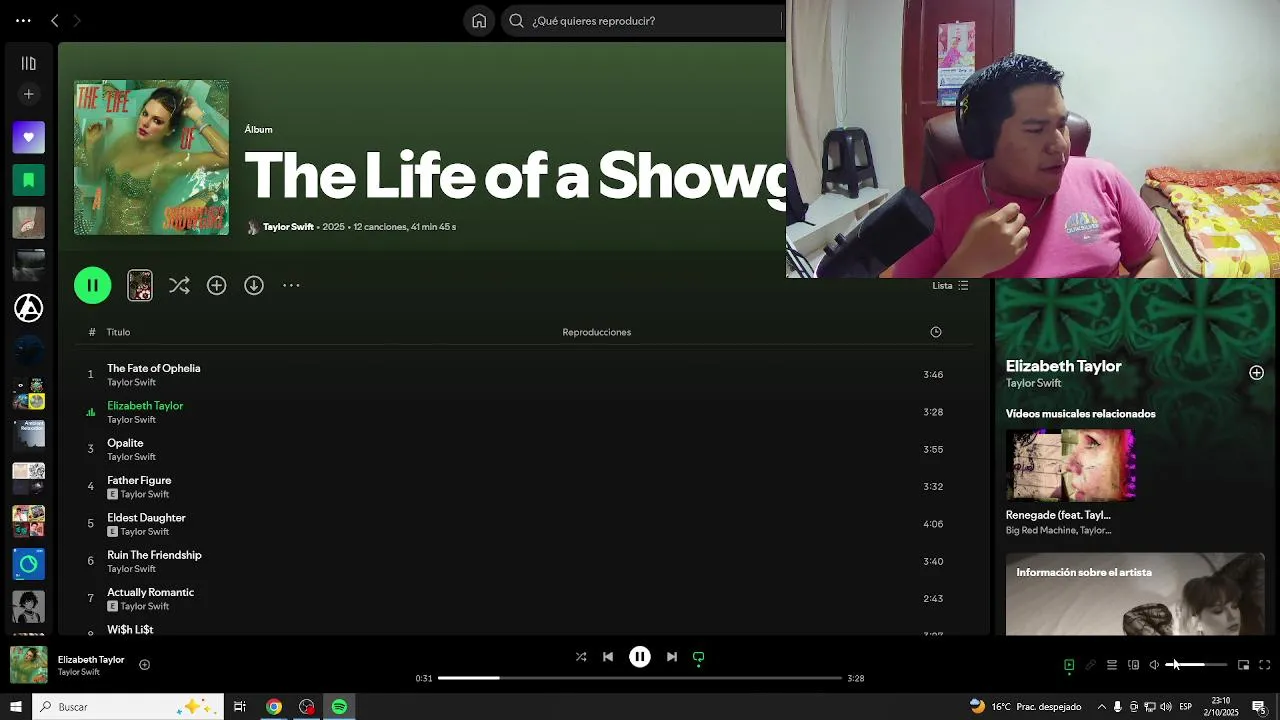The width and height of the screenshot is (1280, 720).
Task: Adjust the Spotify volume slider
Action: 1197,665
